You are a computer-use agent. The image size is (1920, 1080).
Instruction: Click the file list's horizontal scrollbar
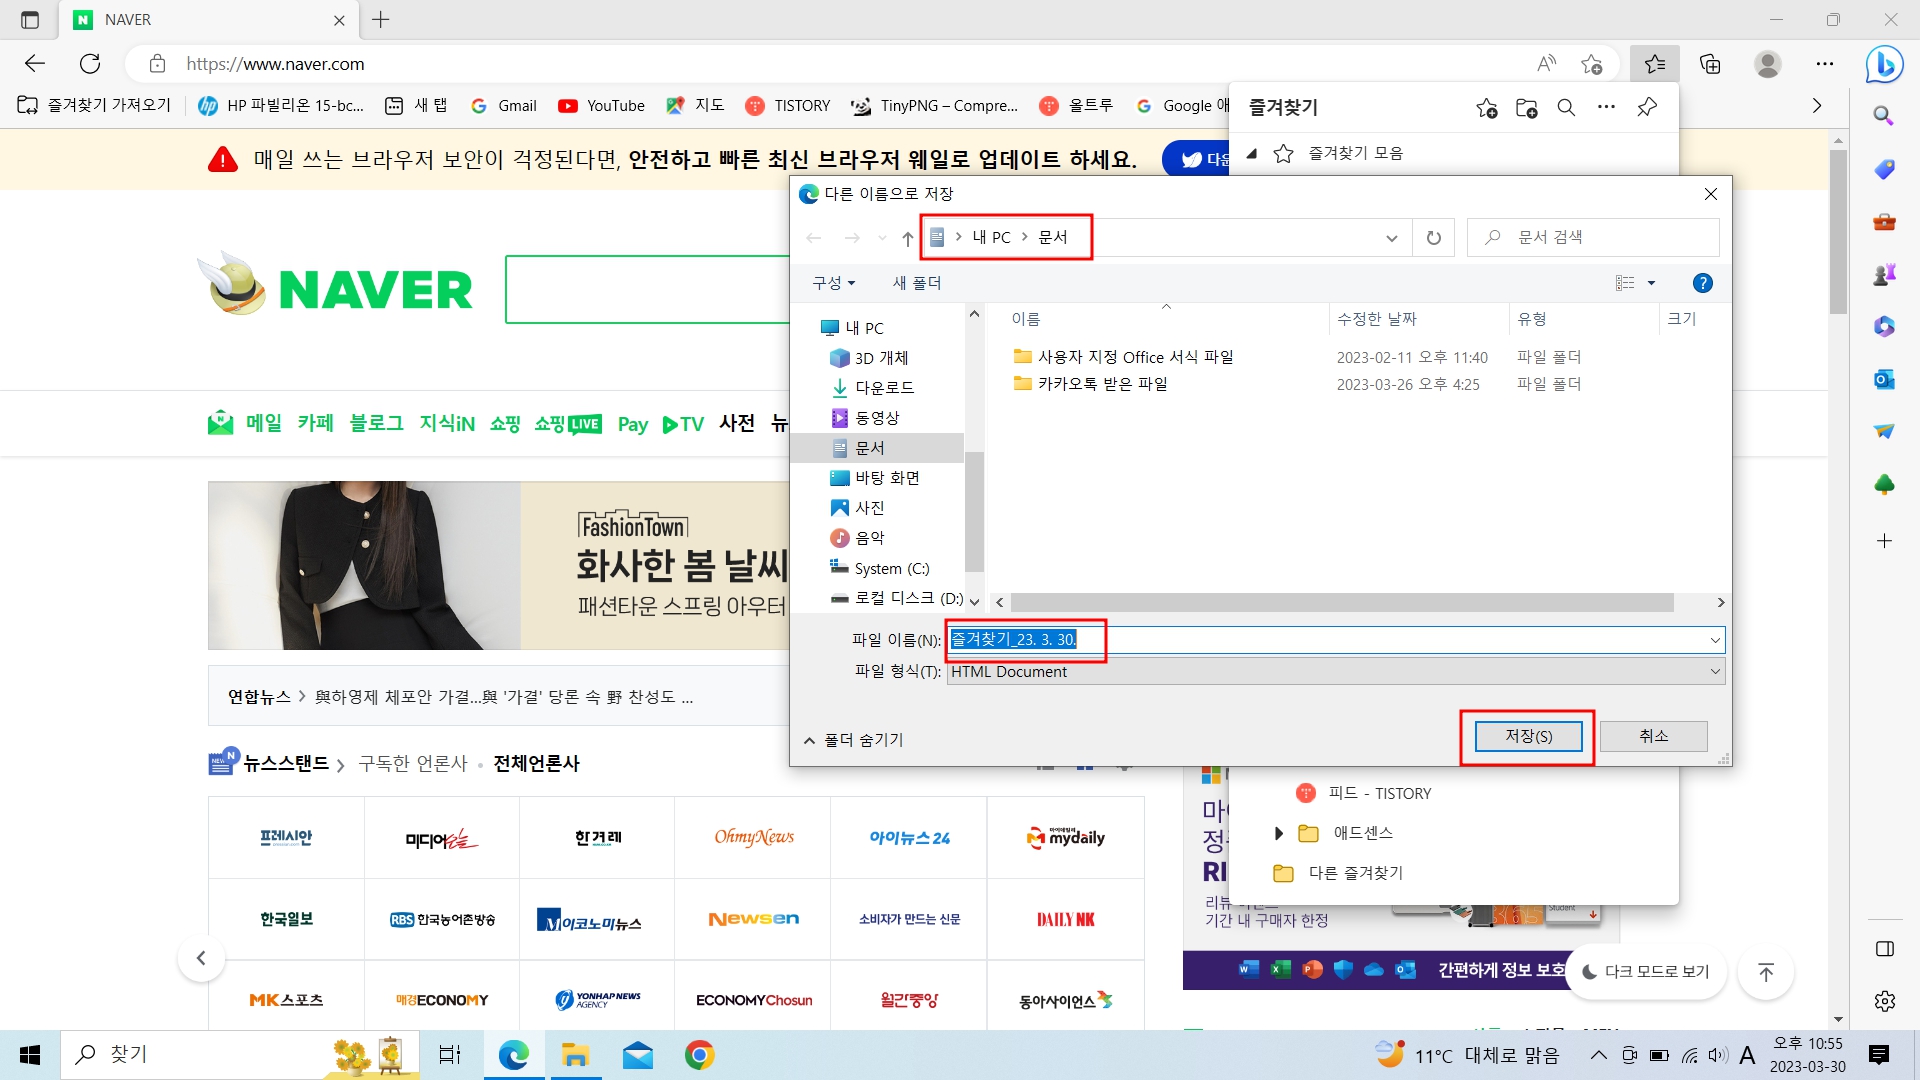click(x=1340, y=603)
